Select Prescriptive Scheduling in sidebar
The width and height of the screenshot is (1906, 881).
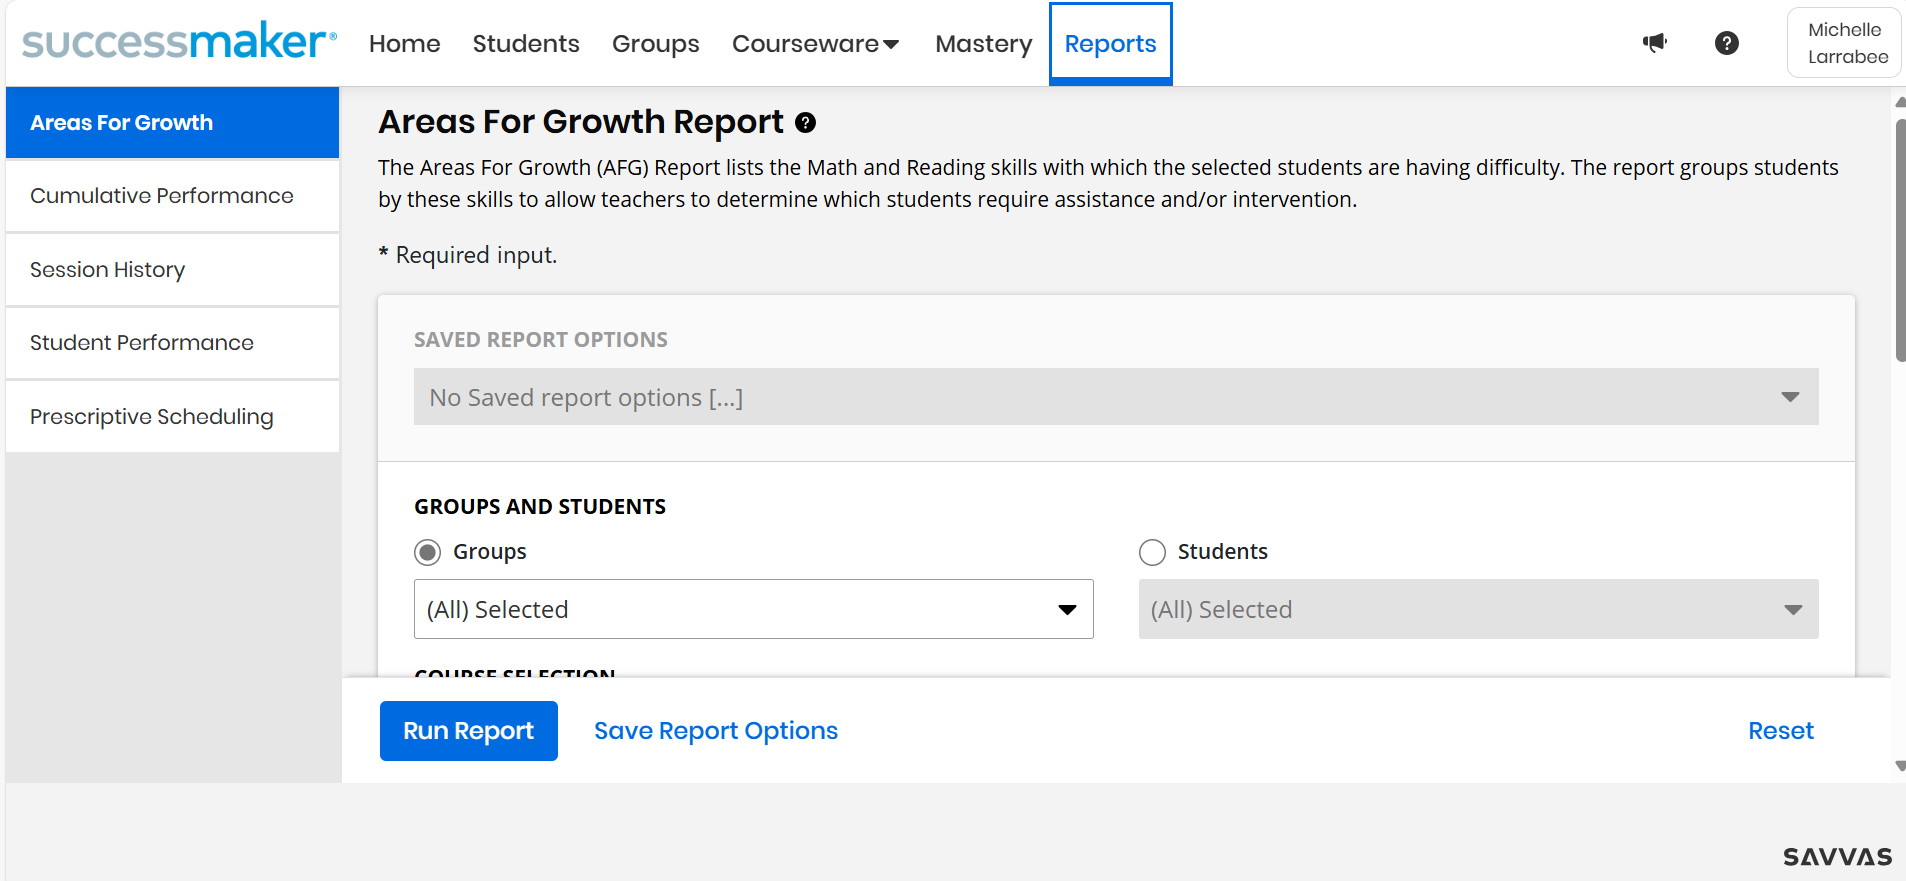(152, 417)
